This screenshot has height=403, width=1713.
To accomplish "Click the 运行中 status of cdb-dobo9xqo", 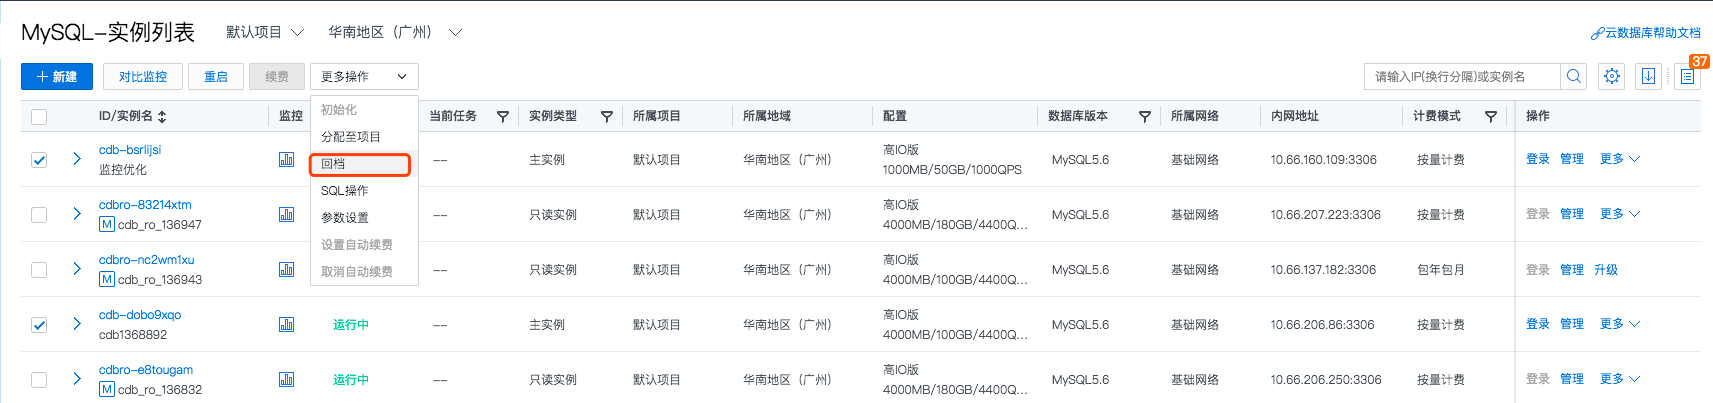I will tap(351, 325).
